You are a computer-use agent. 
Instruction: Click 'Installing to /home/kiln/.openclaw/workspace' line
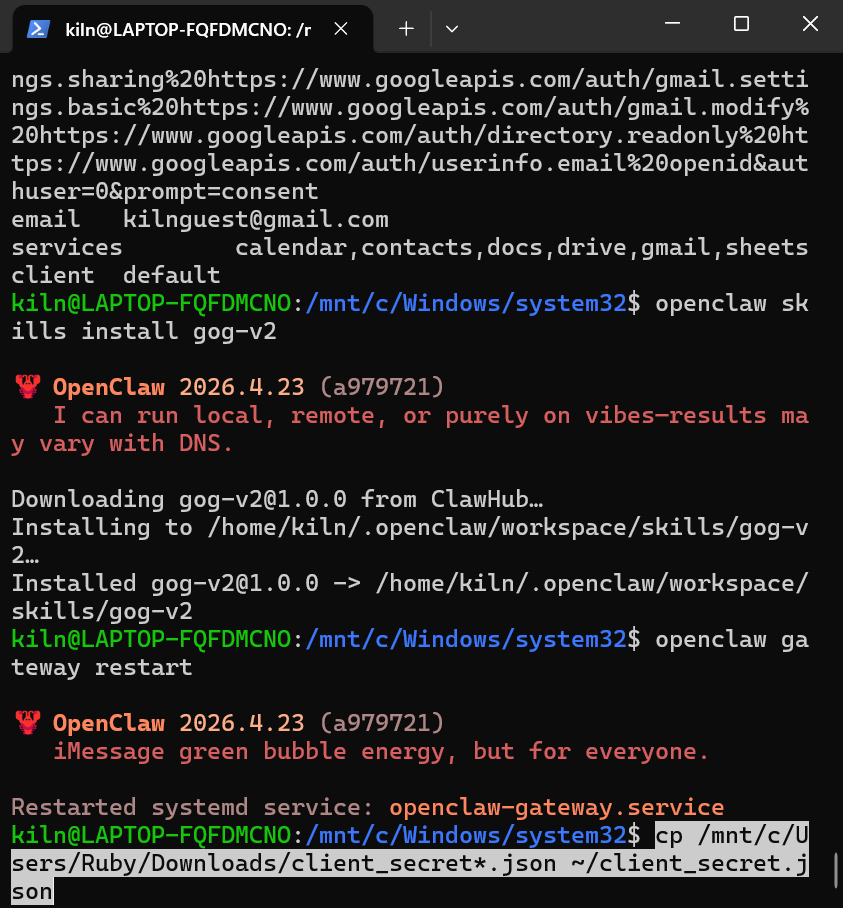click(410, 527)
